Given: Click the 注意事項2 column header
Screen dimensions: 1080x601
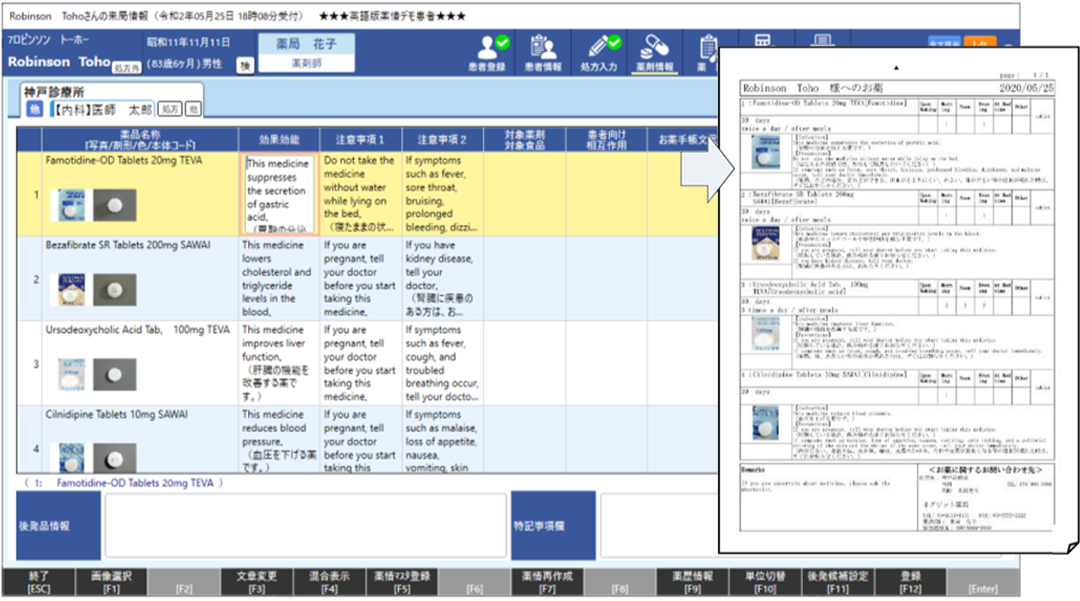Looking at the screenshot, I should 442,139.
